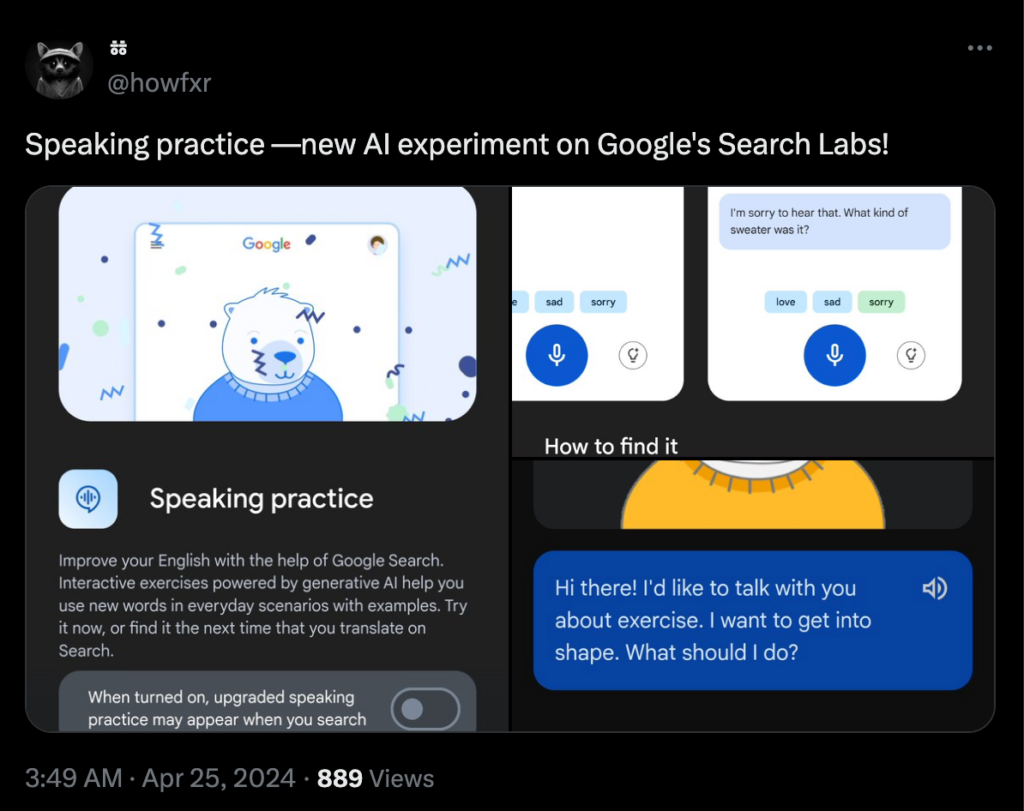This screenshot has width=1024, height=811.
Task: Click the small profile picture beside the Google logo
Action: click(x=377, y=244)
